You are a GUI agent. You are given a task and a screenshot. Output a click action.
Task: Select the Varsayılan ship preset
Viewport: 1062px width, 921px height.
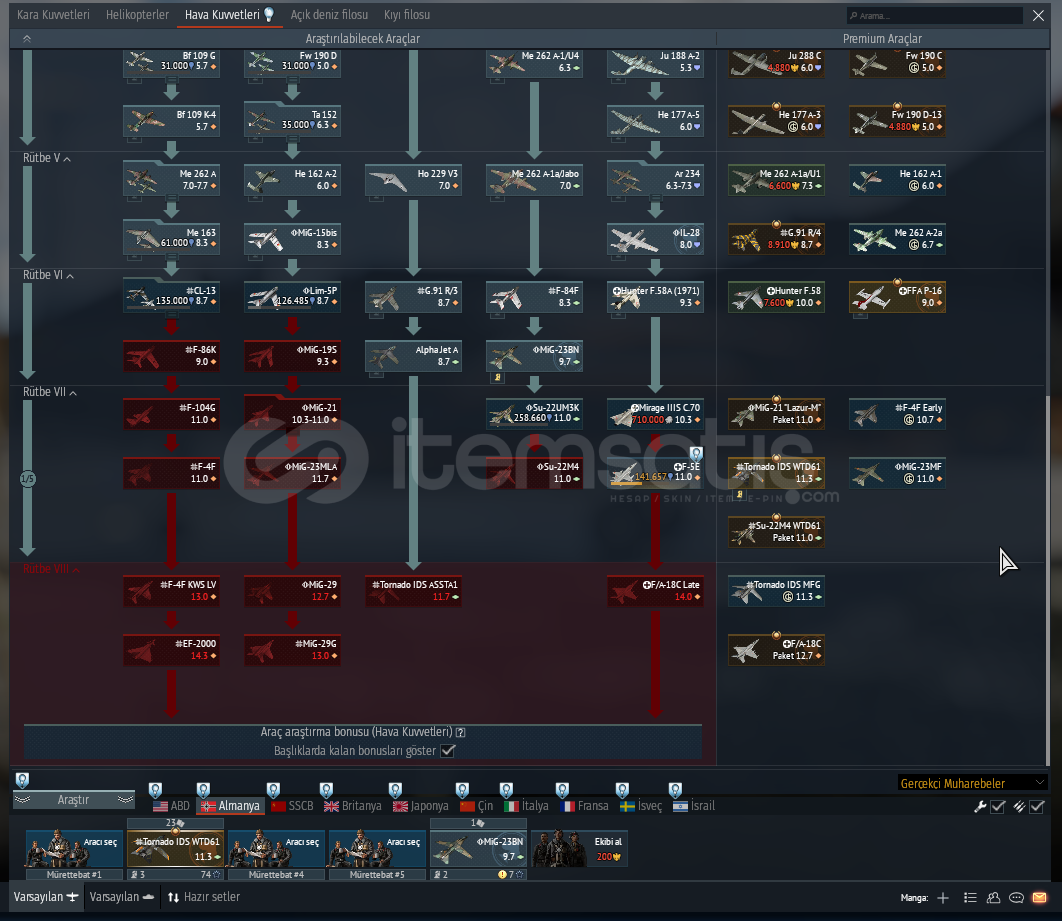coord(122,897)
